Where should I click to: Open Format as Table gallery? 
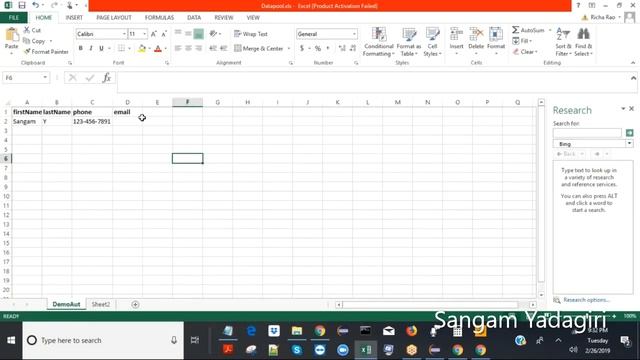[409, 42]
